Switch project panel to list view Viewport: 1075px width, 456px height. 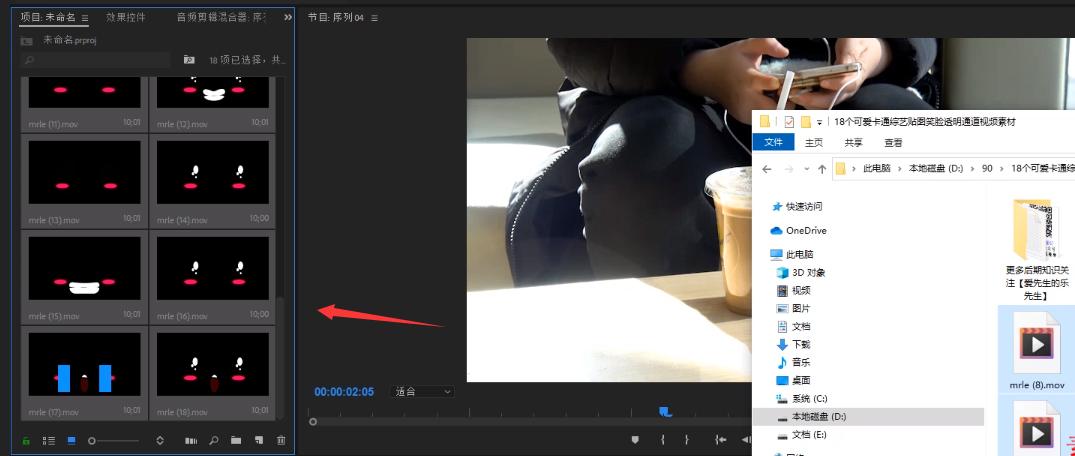(49, 440)
